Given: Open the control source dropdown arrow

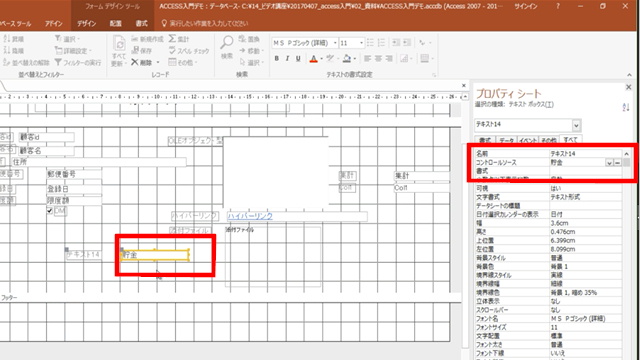Looking at the screenshot, I should point(609,162).
